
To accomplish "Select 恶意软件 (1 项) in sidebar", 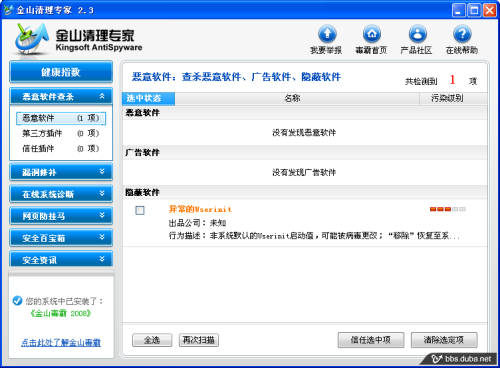I will pos(61,118).
